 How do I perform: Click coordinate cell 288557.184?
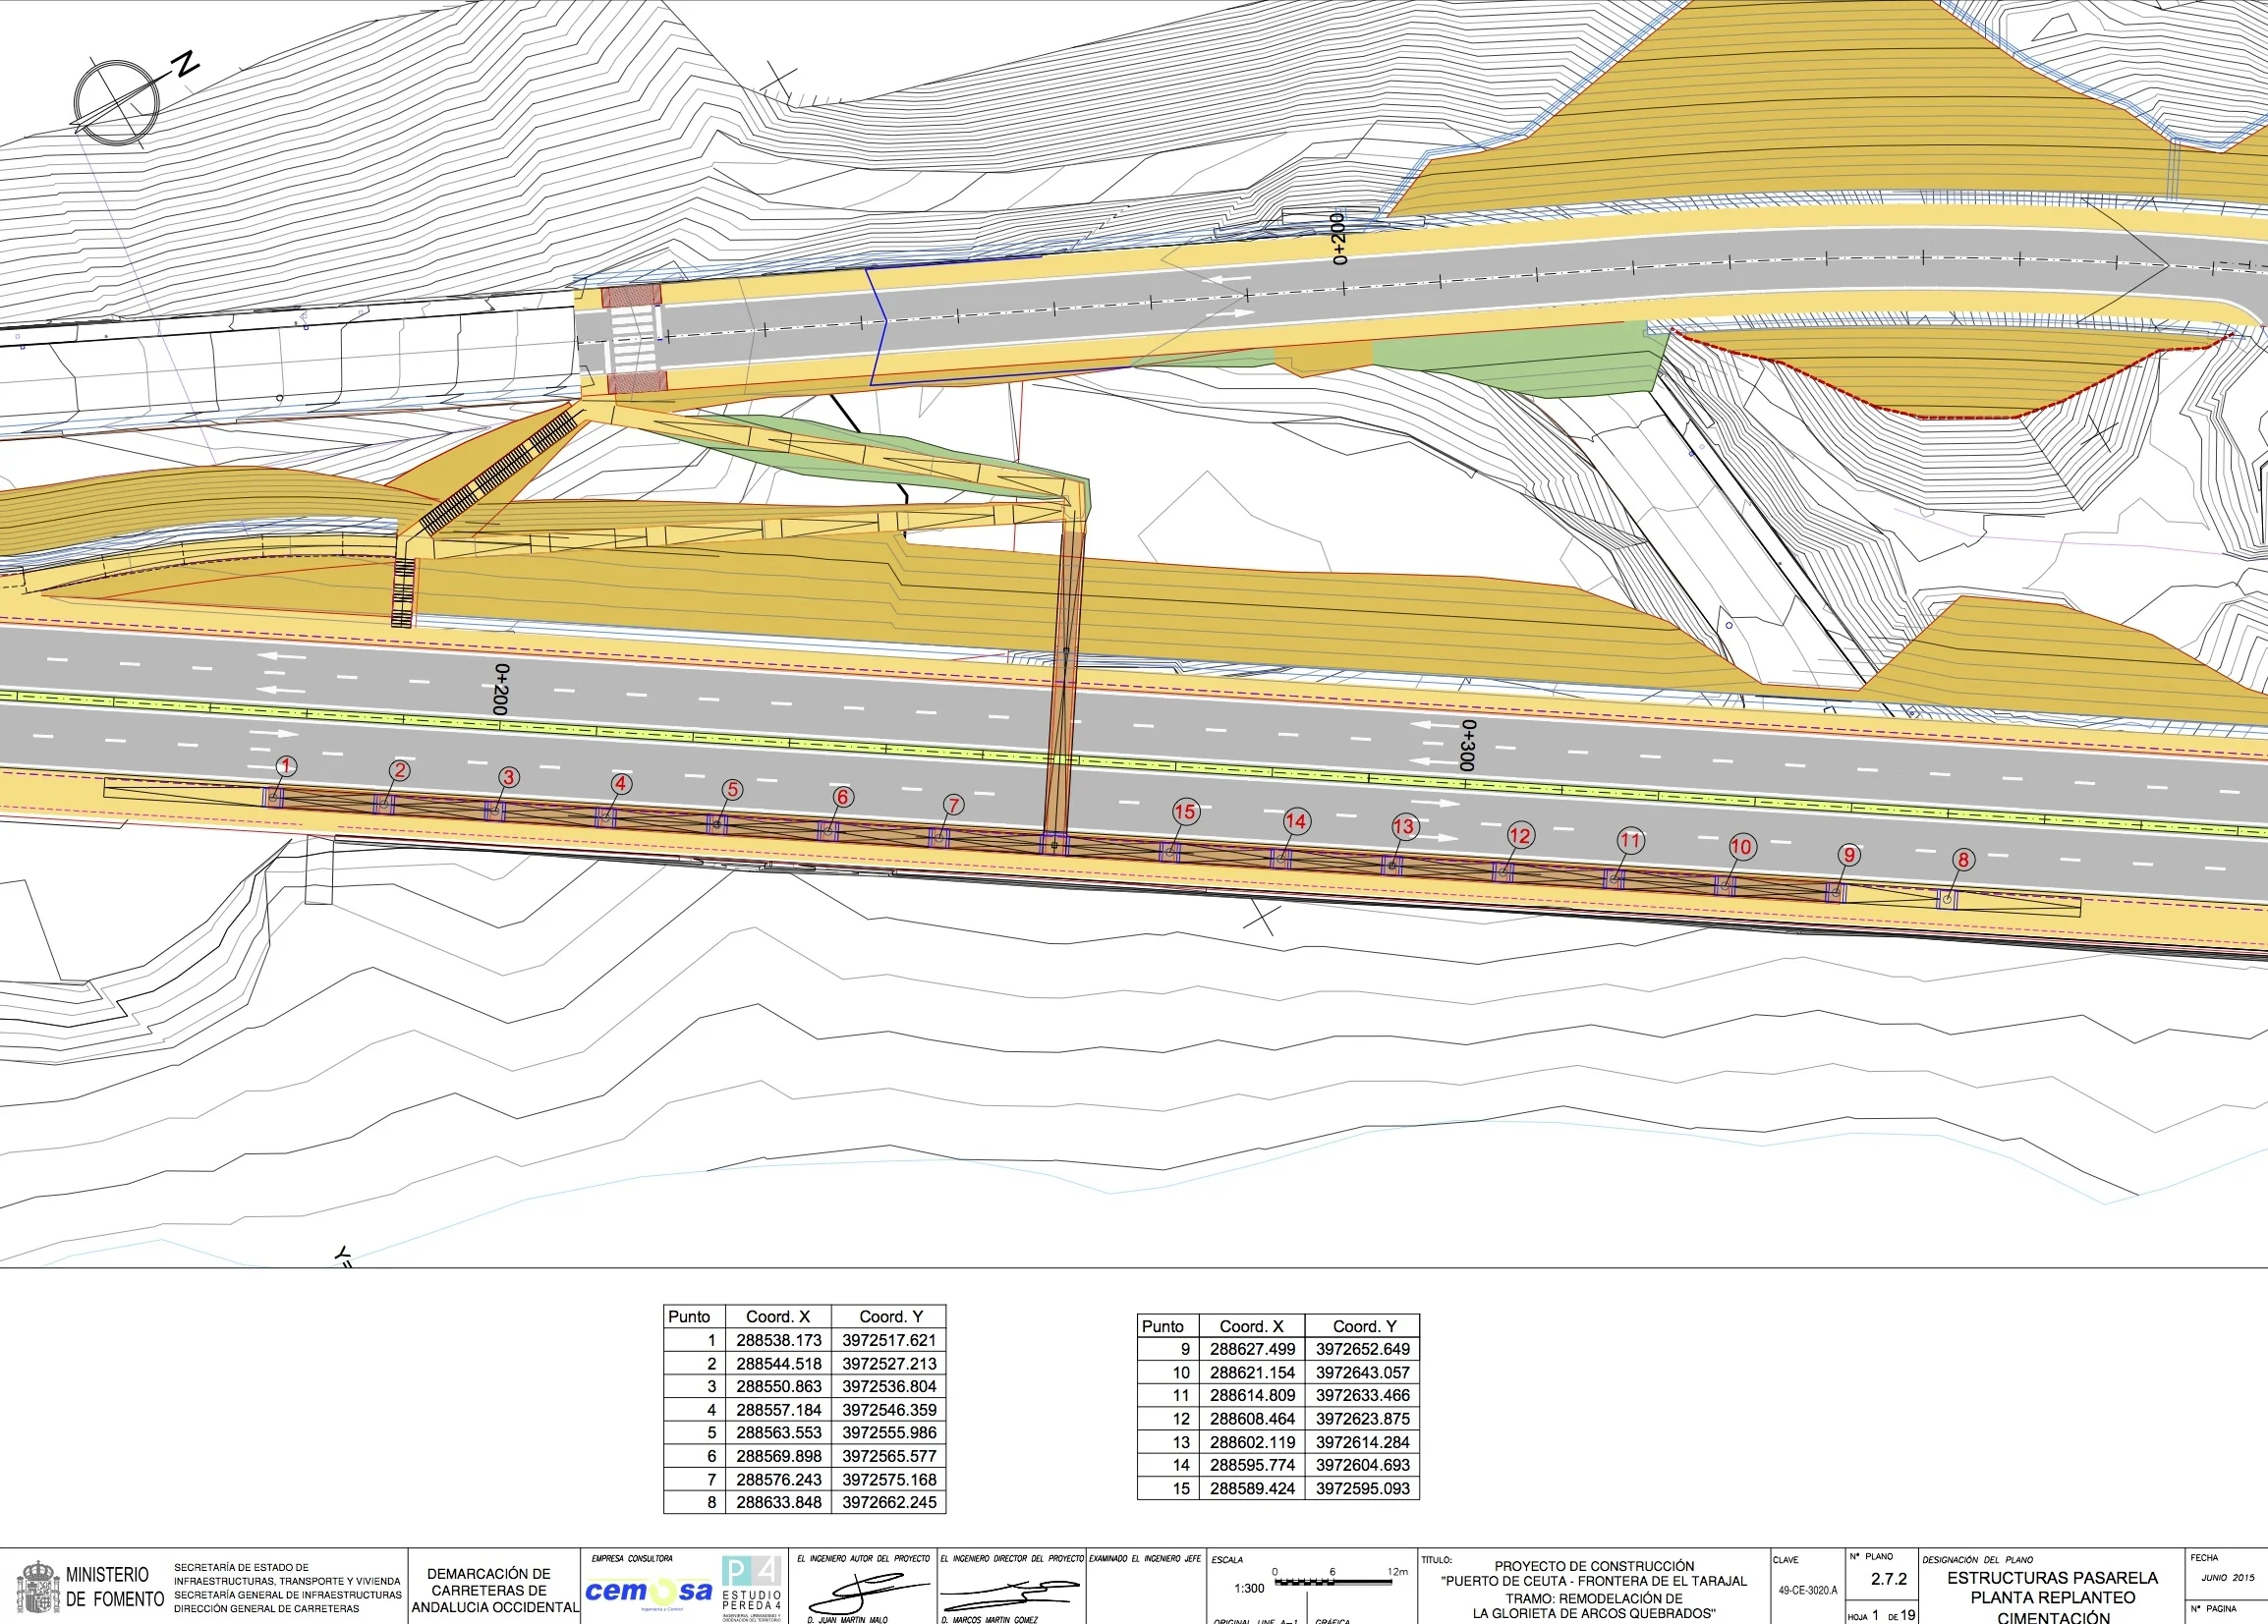tap(778, 1410)
